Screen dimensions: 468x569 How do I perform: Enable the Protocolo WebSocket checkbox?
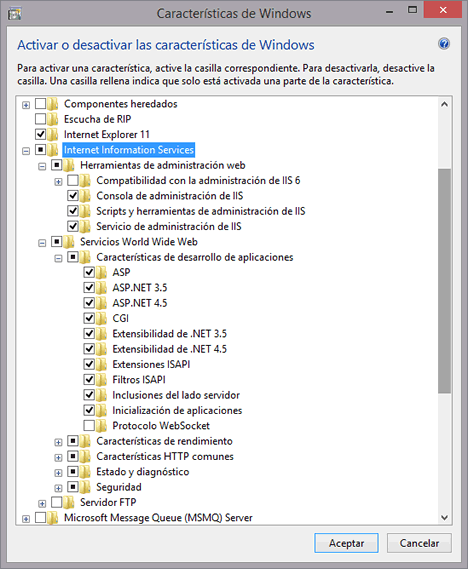pos(89,425)
